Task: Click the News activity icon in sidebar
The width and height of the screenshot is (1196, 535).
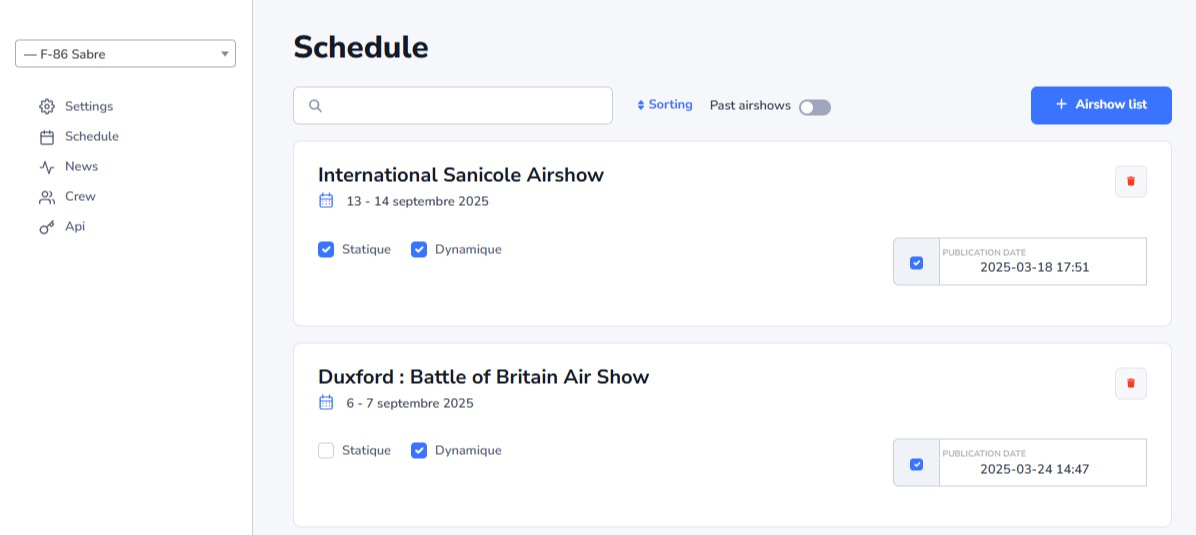Action: pyautogui.click(x=47, y=167)
